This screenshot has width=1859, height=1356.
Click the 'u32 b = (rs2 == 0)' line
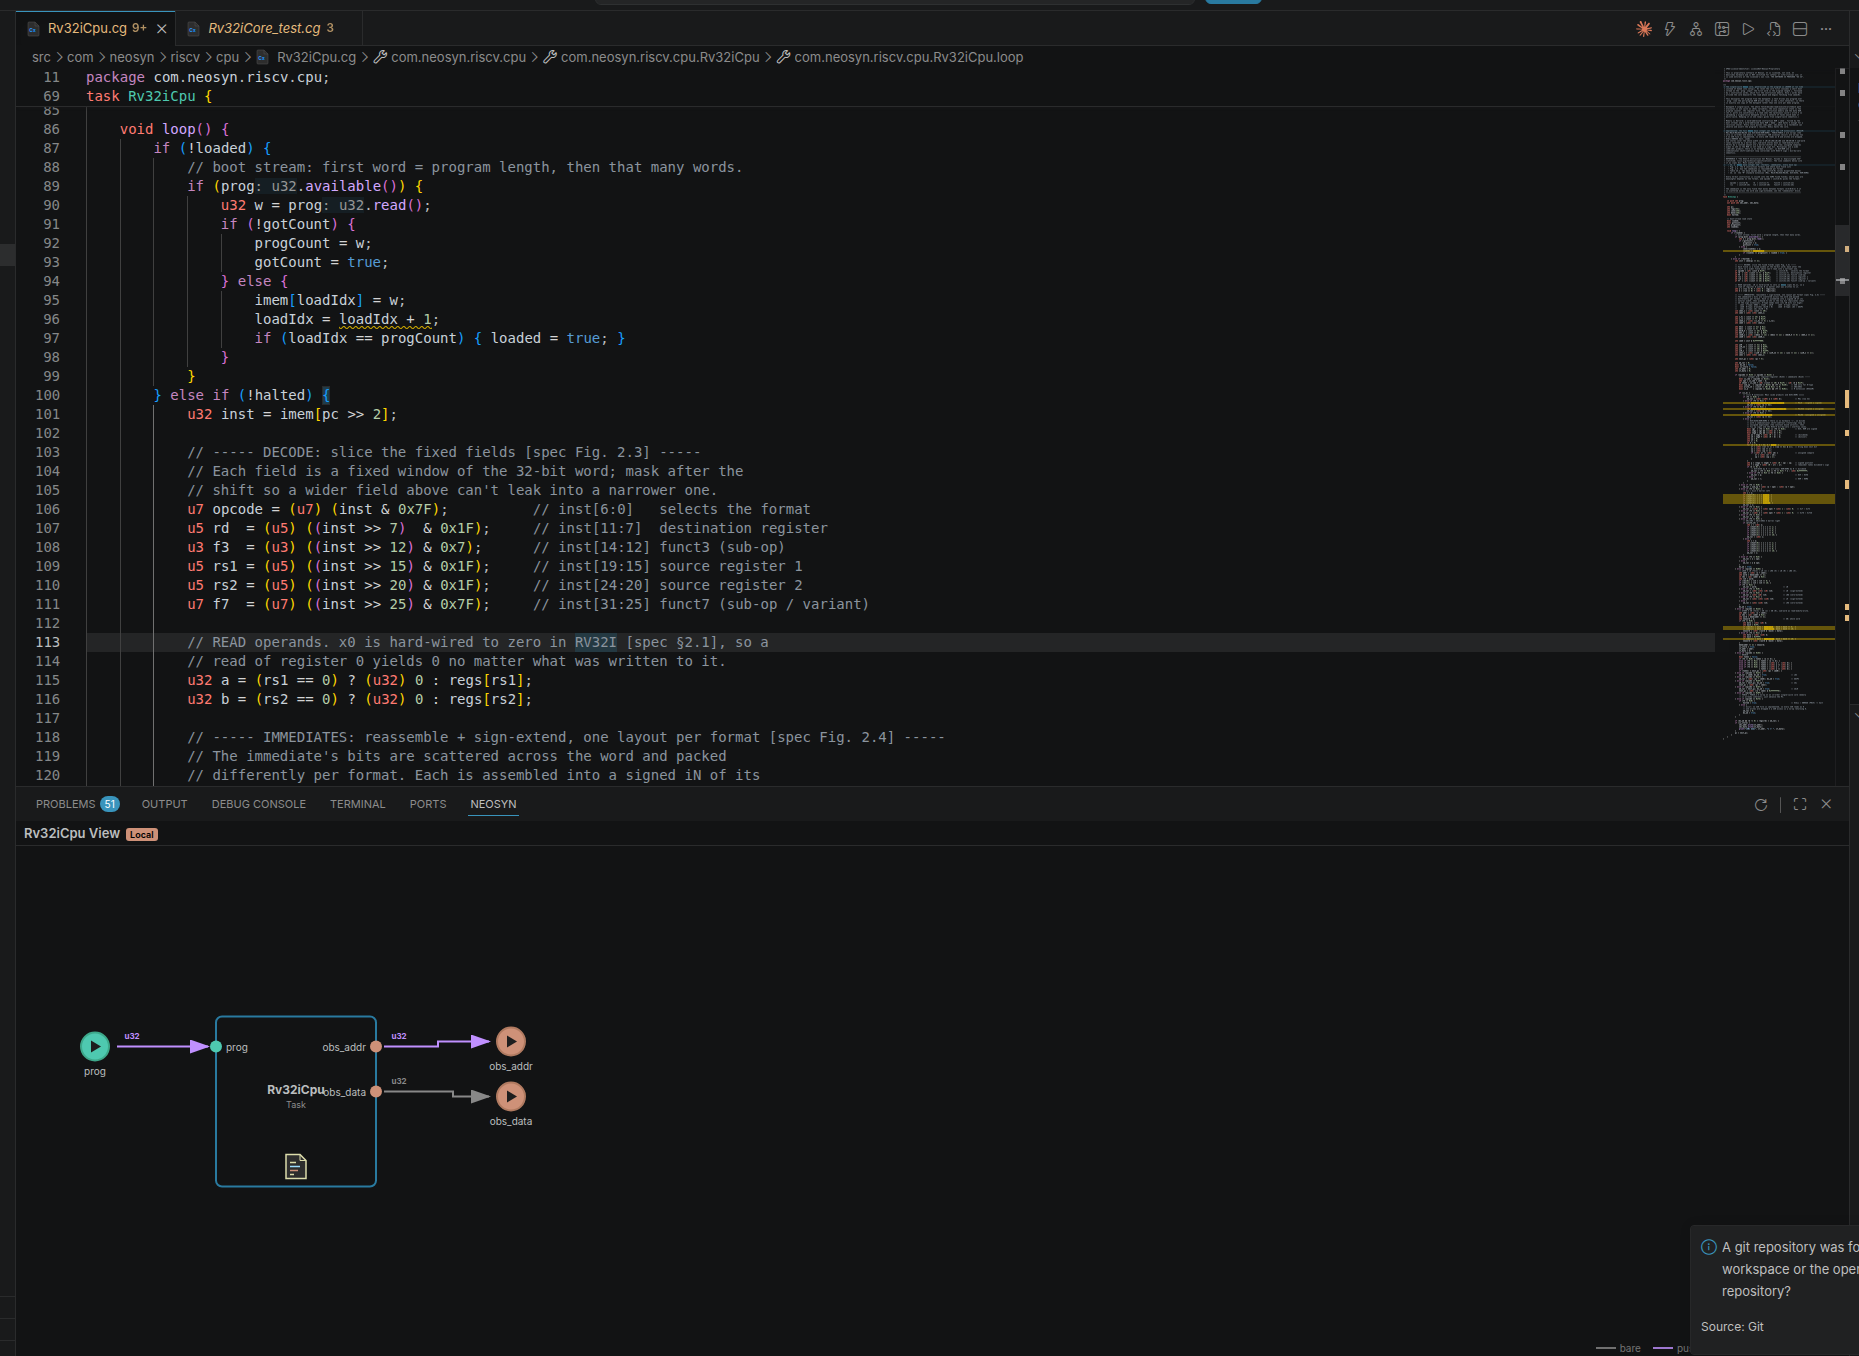[360, 699]
